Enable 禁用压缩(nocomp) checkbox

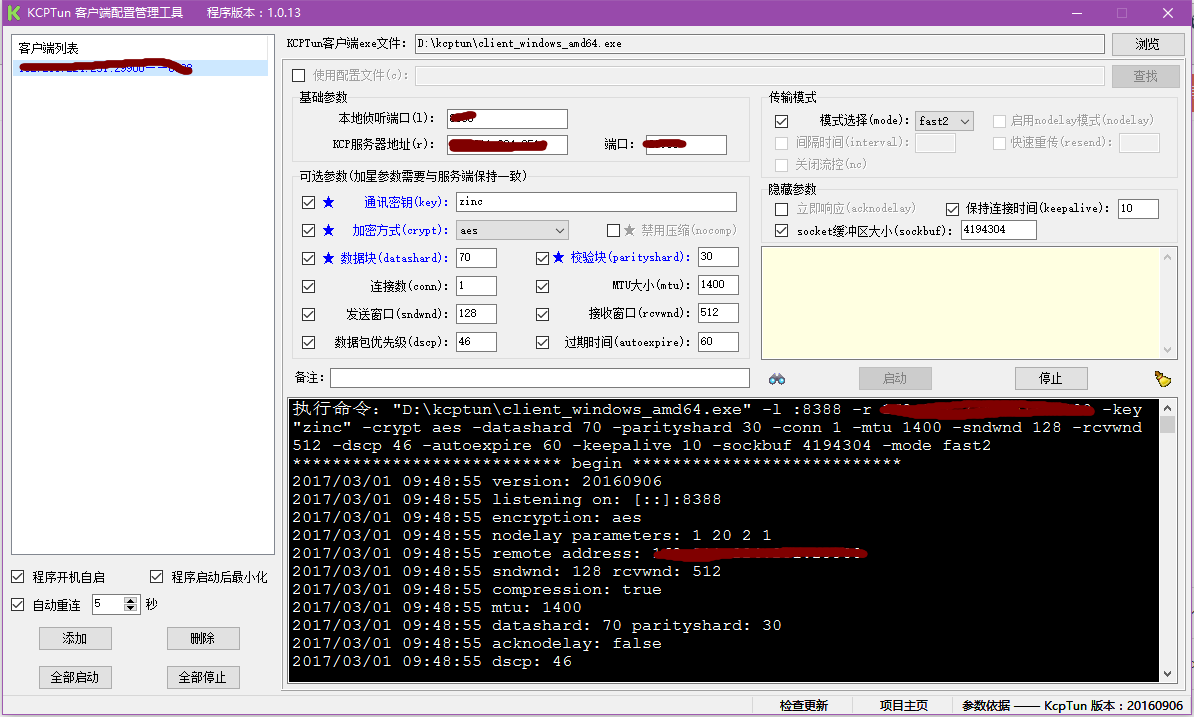614,231
